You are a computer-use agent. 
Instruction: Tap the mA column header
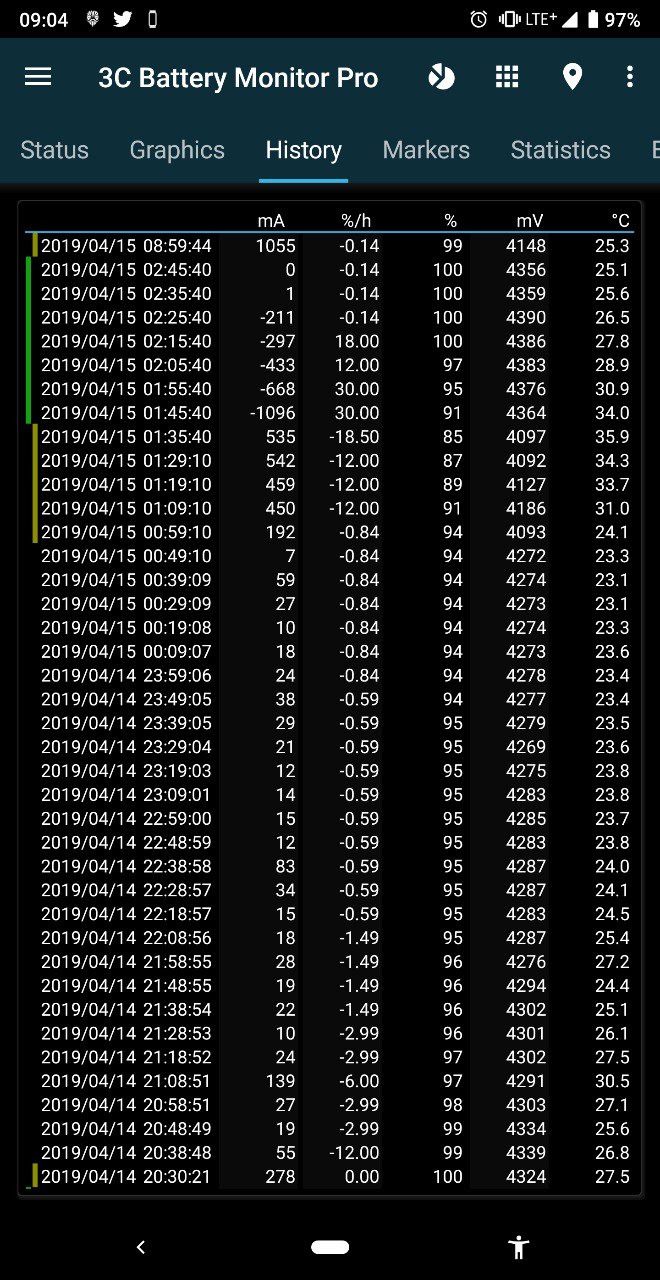point(271,220)
